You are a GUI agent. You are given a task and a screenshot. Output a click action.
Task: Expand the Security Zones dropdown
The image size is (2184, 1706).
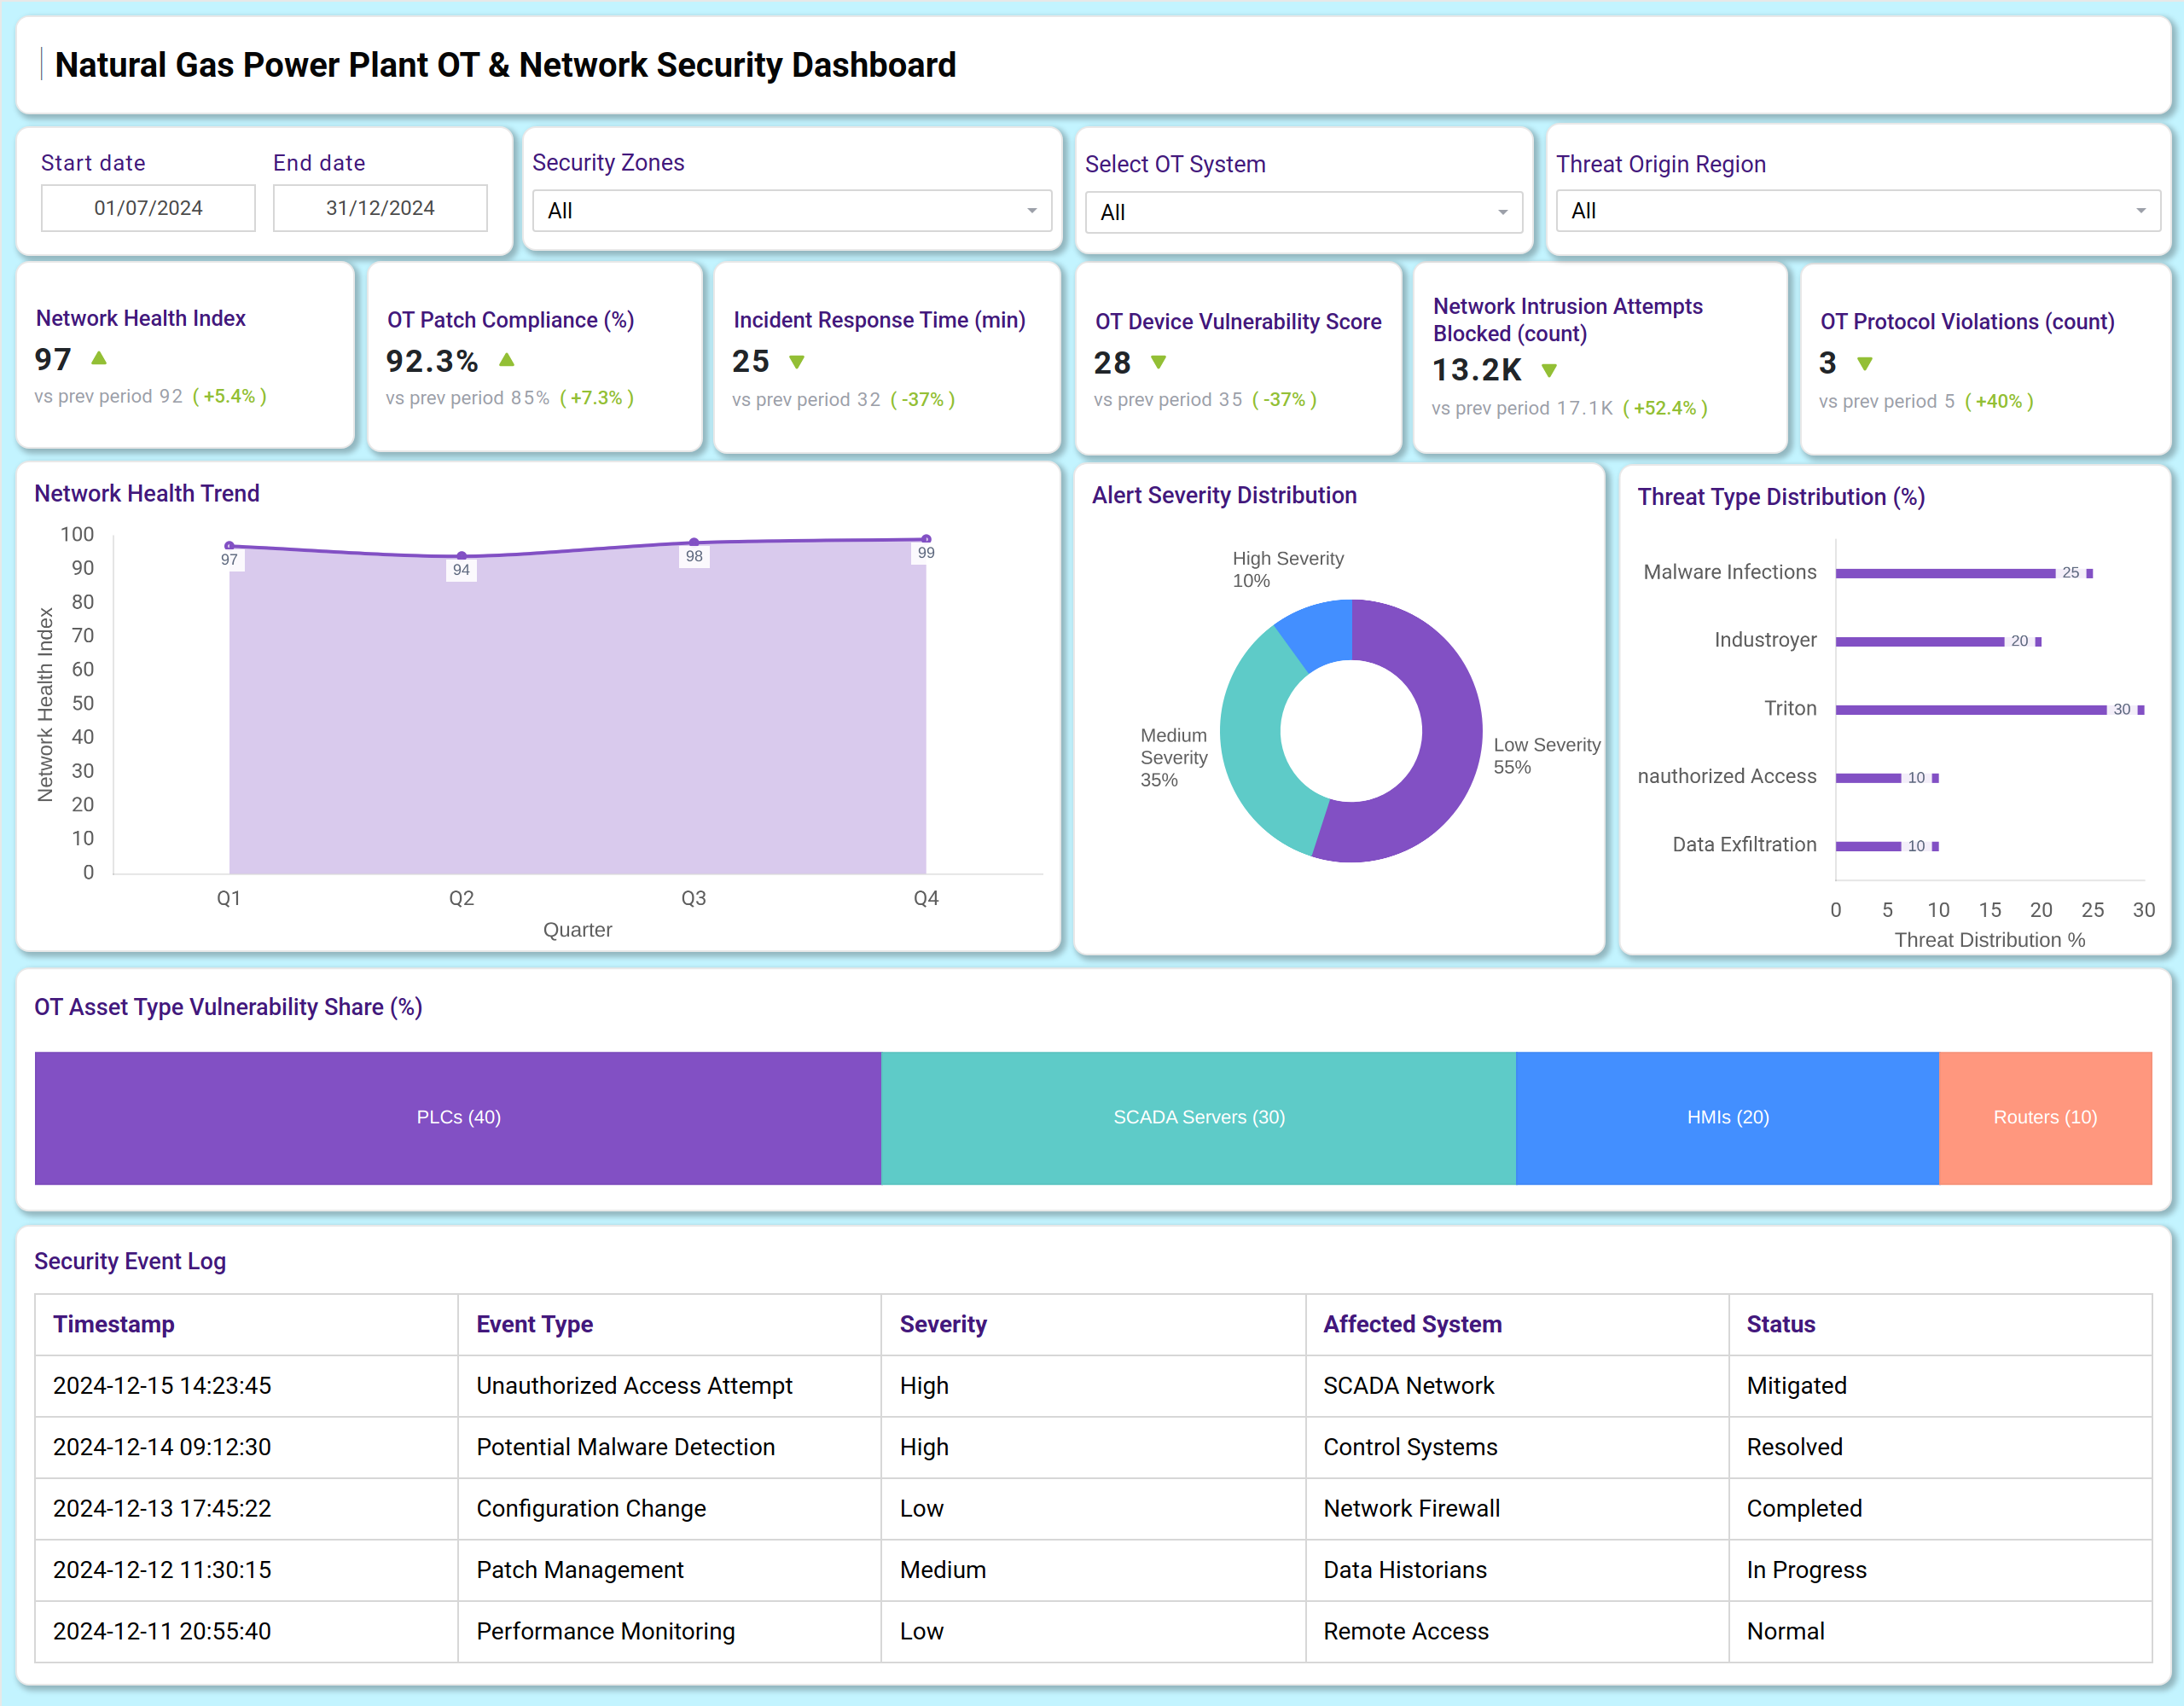click(x=791, y=211)
